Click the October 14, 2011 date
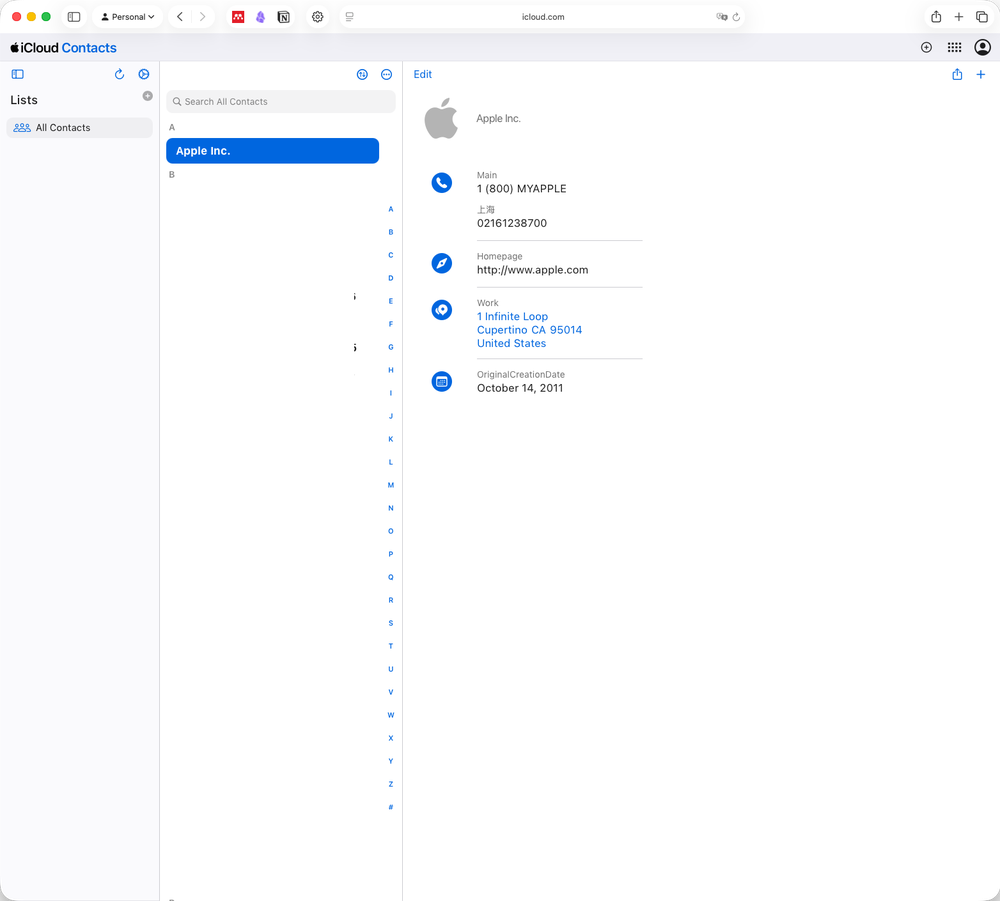This screenshot has height=901, width=1000. (x=520, y=388)
